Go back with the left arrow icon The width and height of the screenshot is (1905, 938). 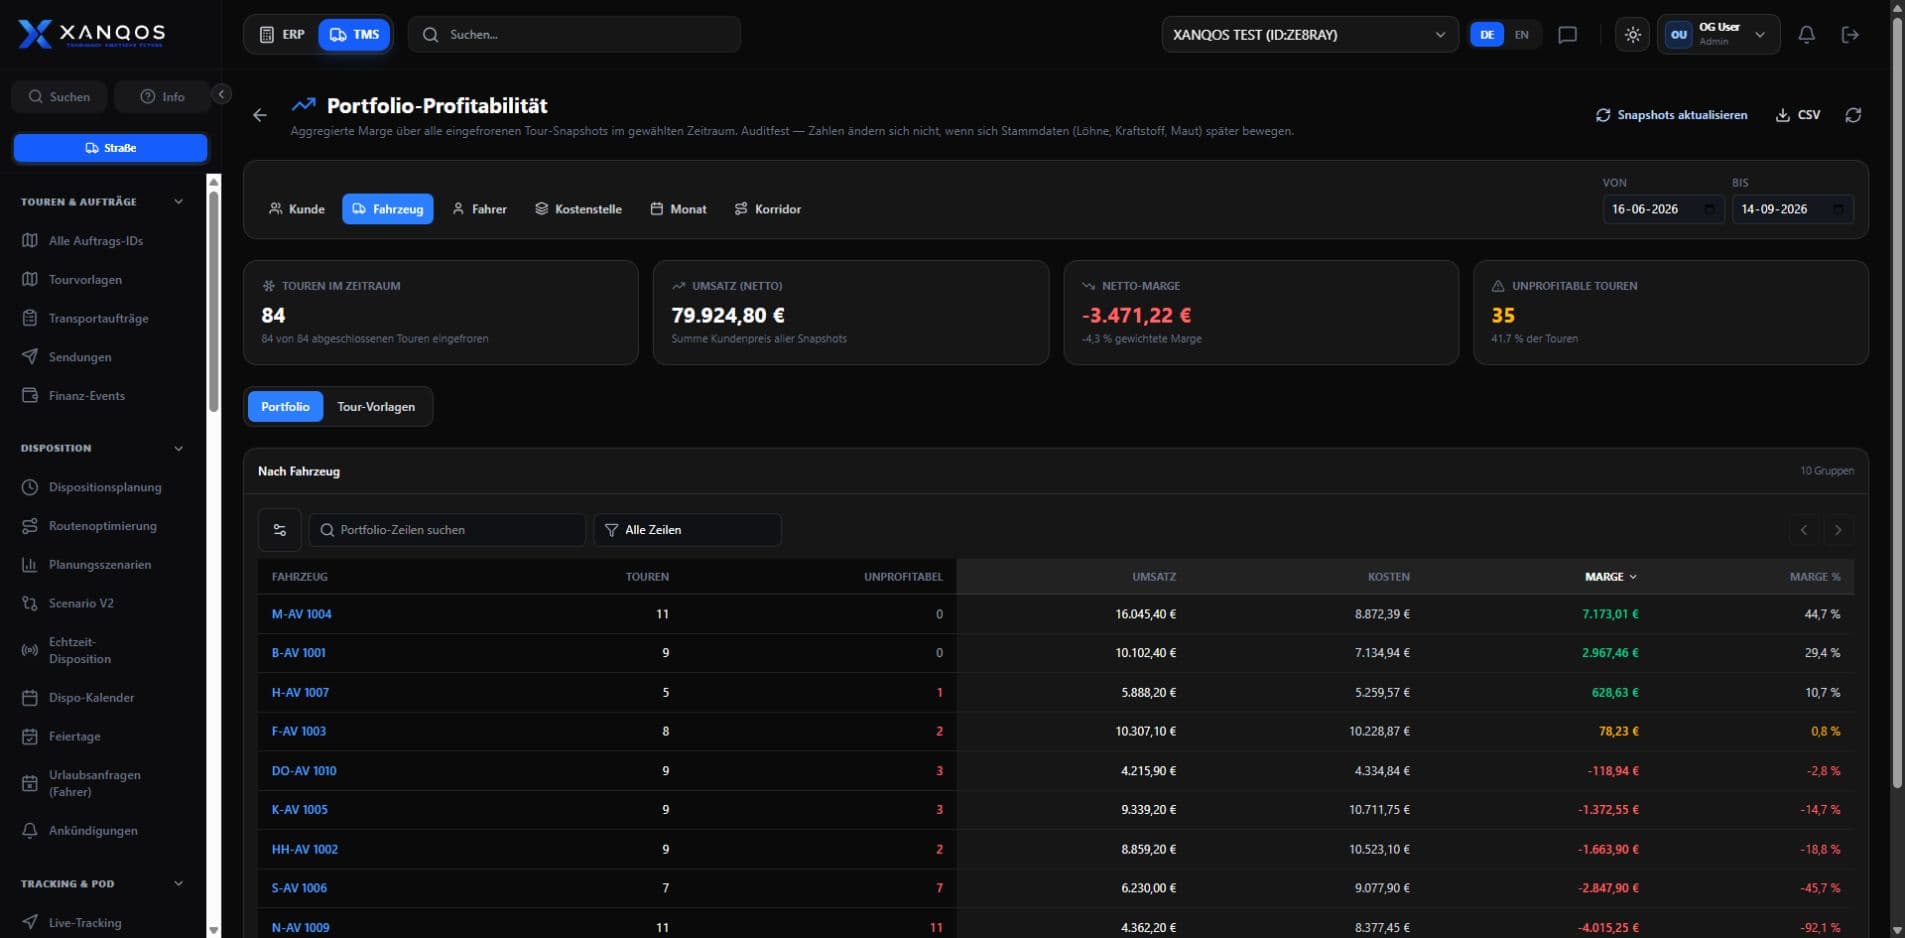click(x=260, y=115)
